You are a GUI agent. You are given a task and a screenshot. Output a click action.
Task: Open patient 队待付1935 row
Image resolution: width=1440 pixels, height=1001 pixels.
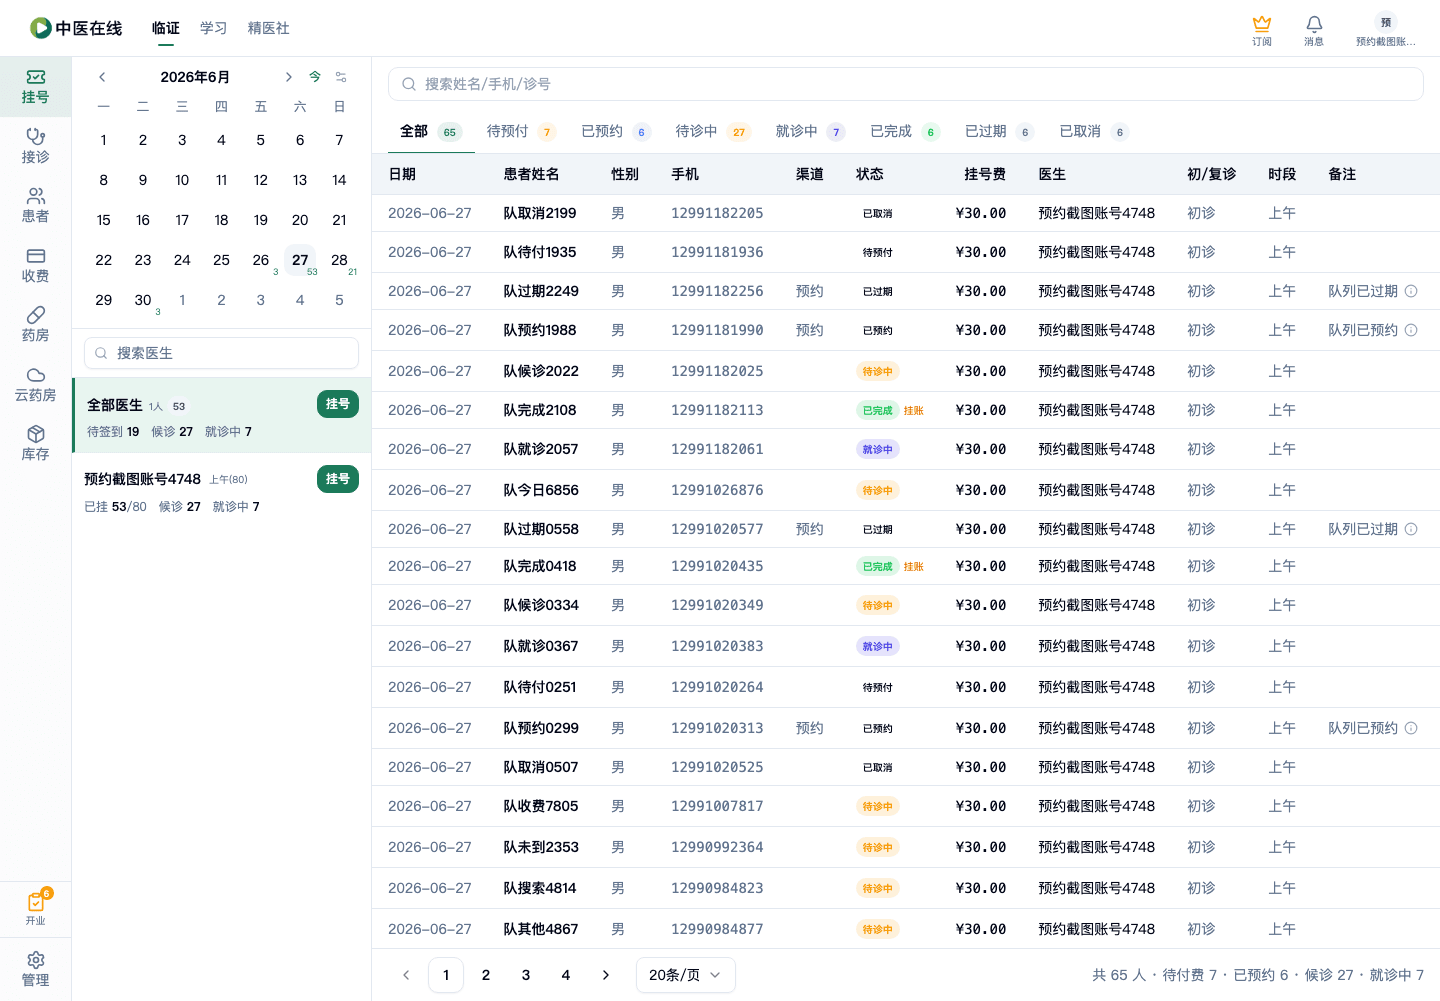click(x=906, y=252)
